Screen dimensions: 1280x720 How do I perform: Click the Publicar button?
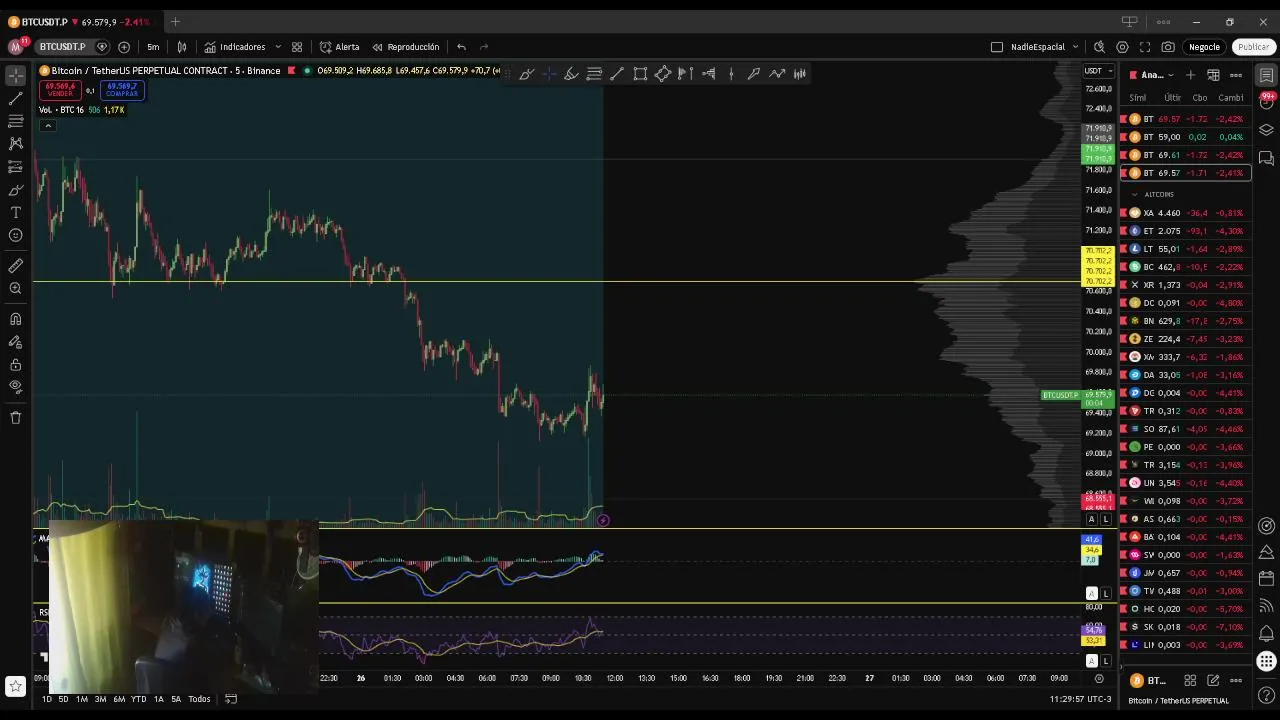coord(1253,47)
